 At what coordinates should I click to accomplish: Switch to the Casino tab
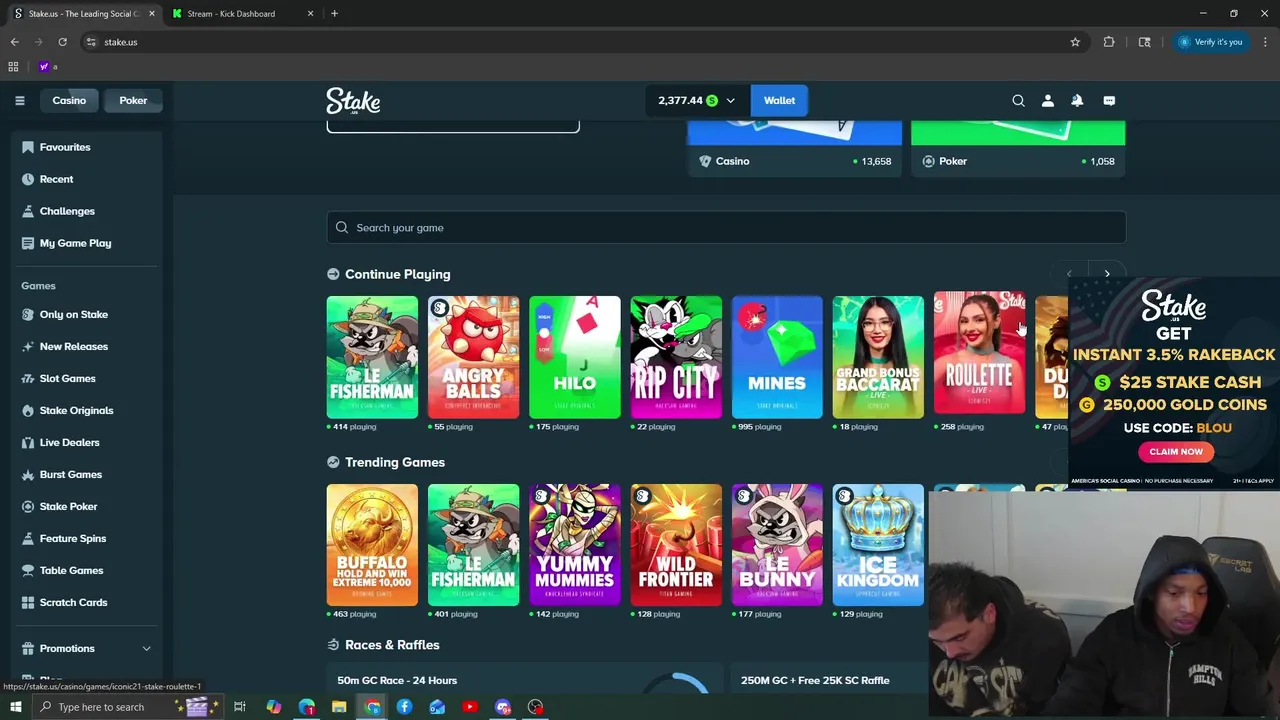[x=69, y=100]
